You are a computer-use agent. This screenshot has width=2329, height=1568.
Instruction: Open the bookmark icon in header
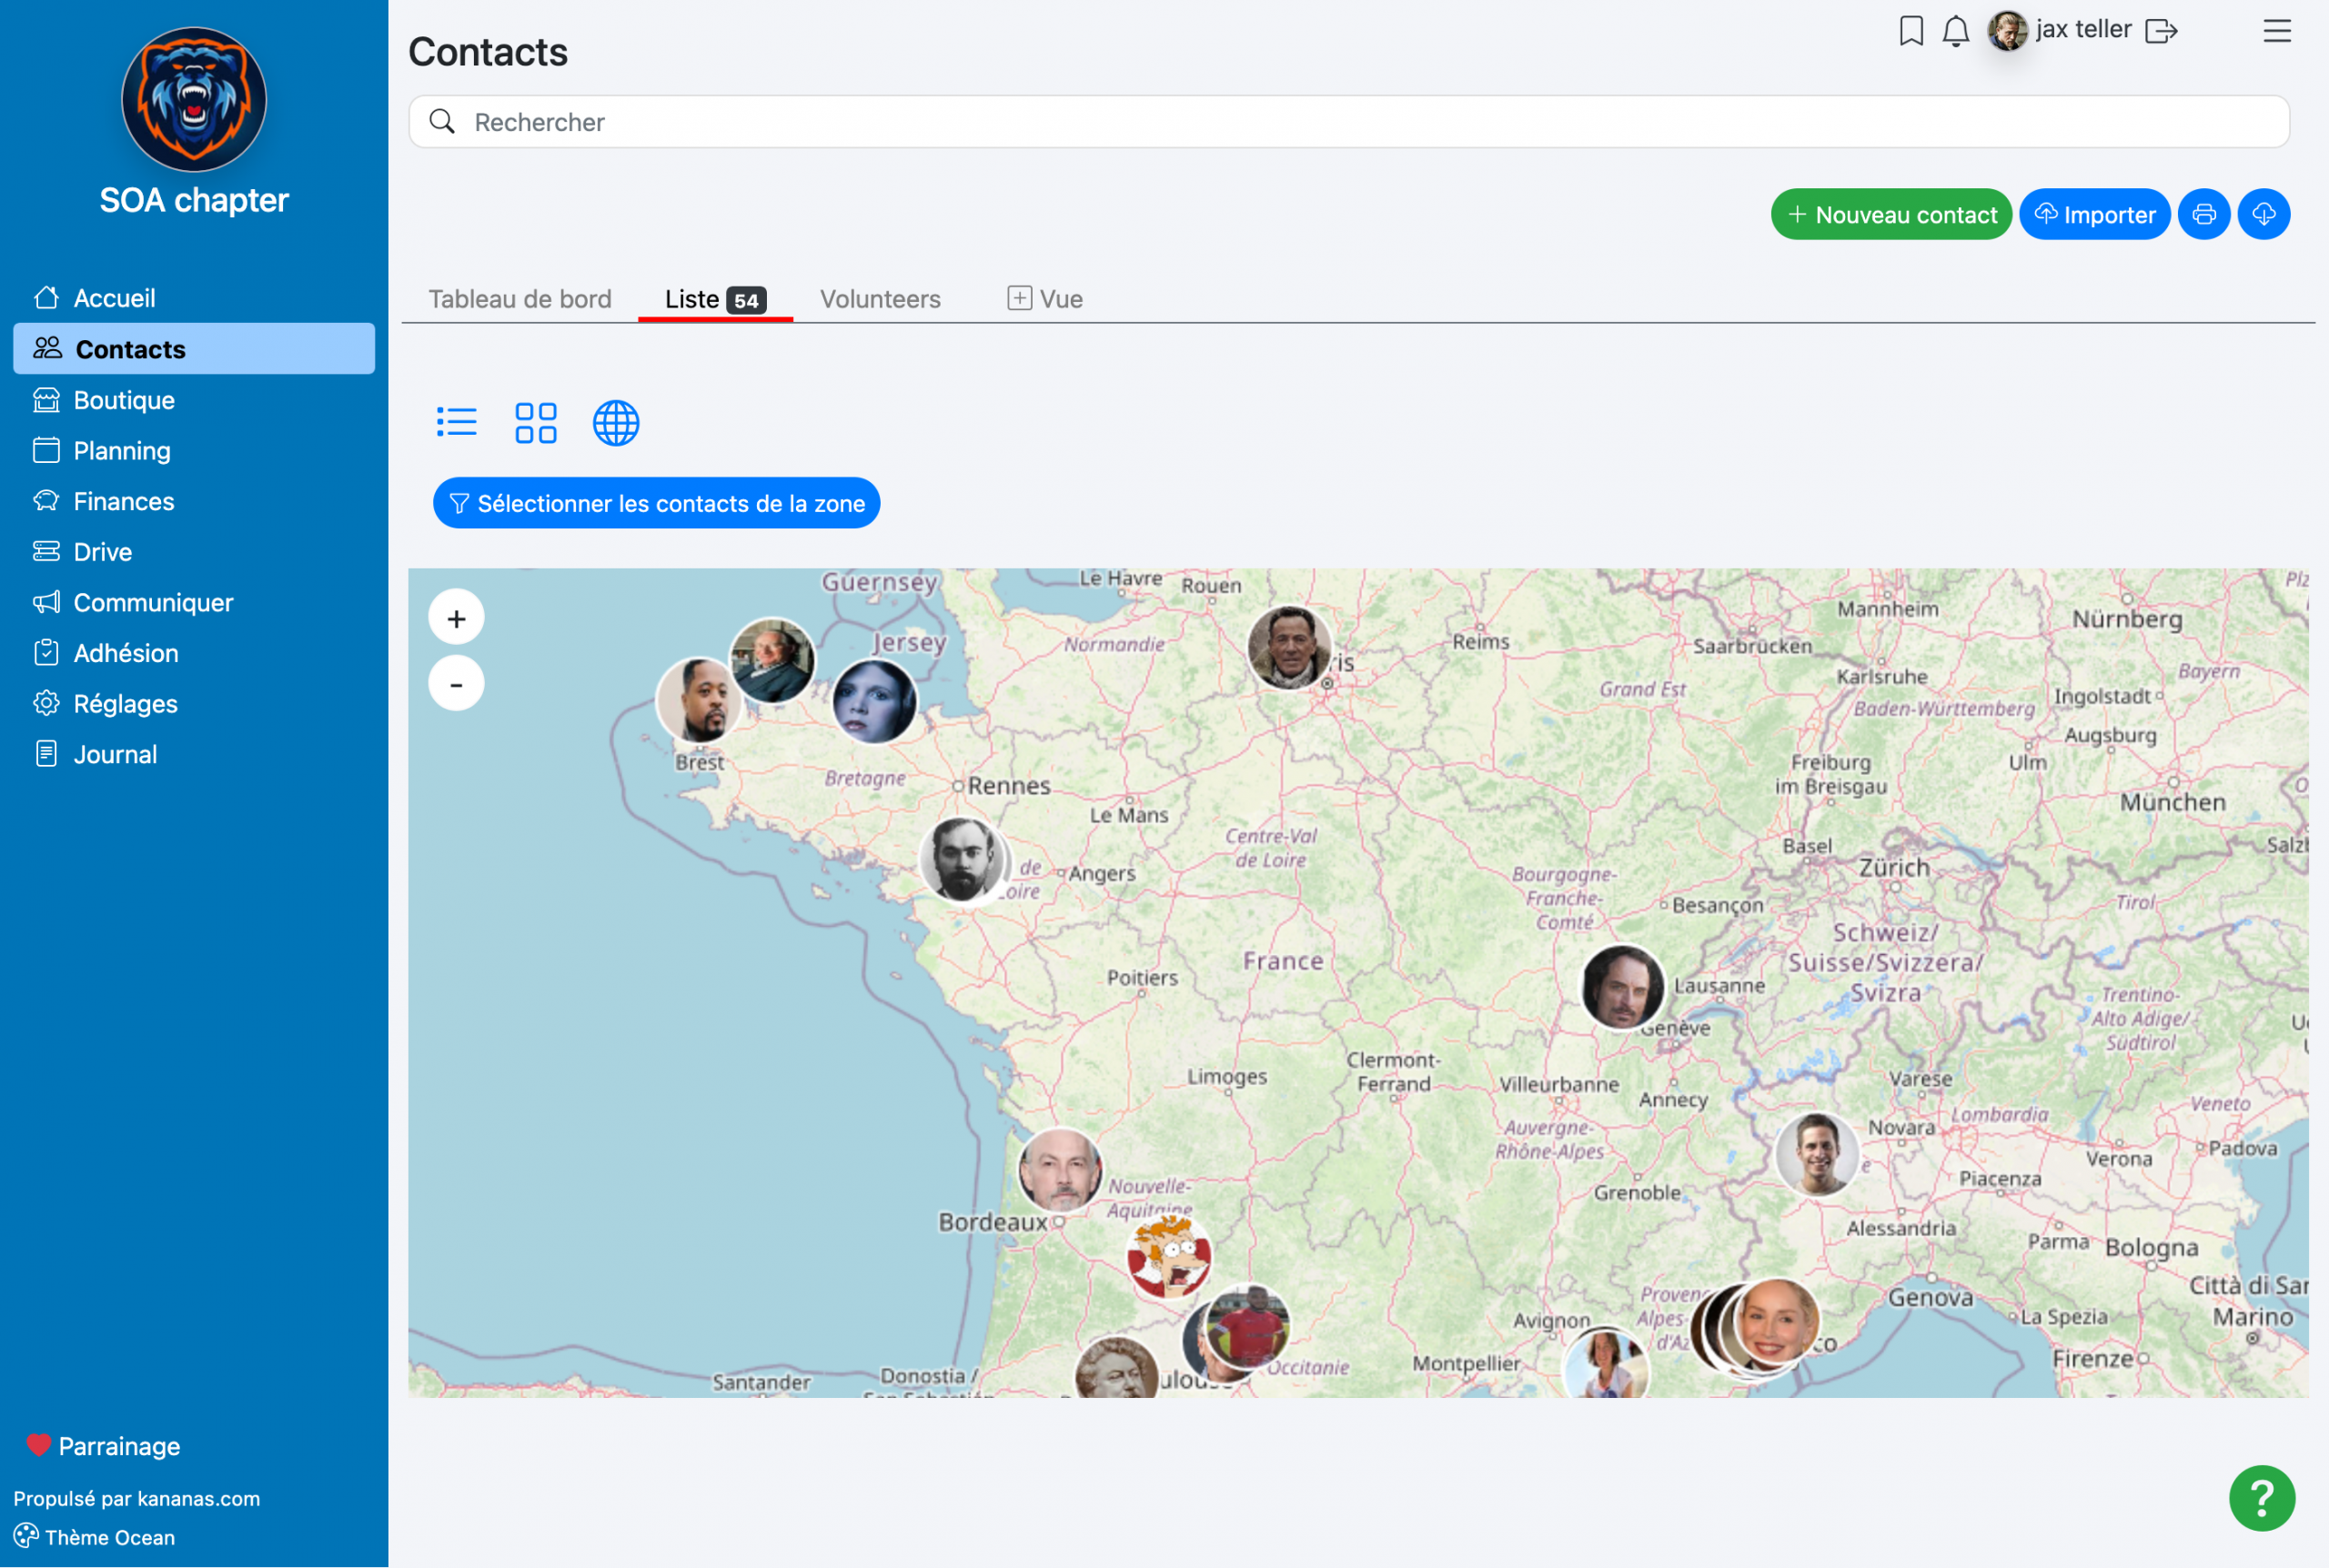1910,31
